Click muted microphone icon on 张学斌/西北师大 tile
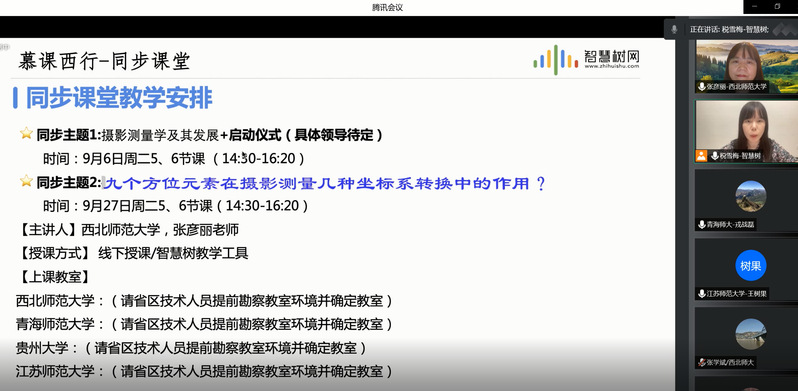 pyautogui.click(x=702, y=362)
